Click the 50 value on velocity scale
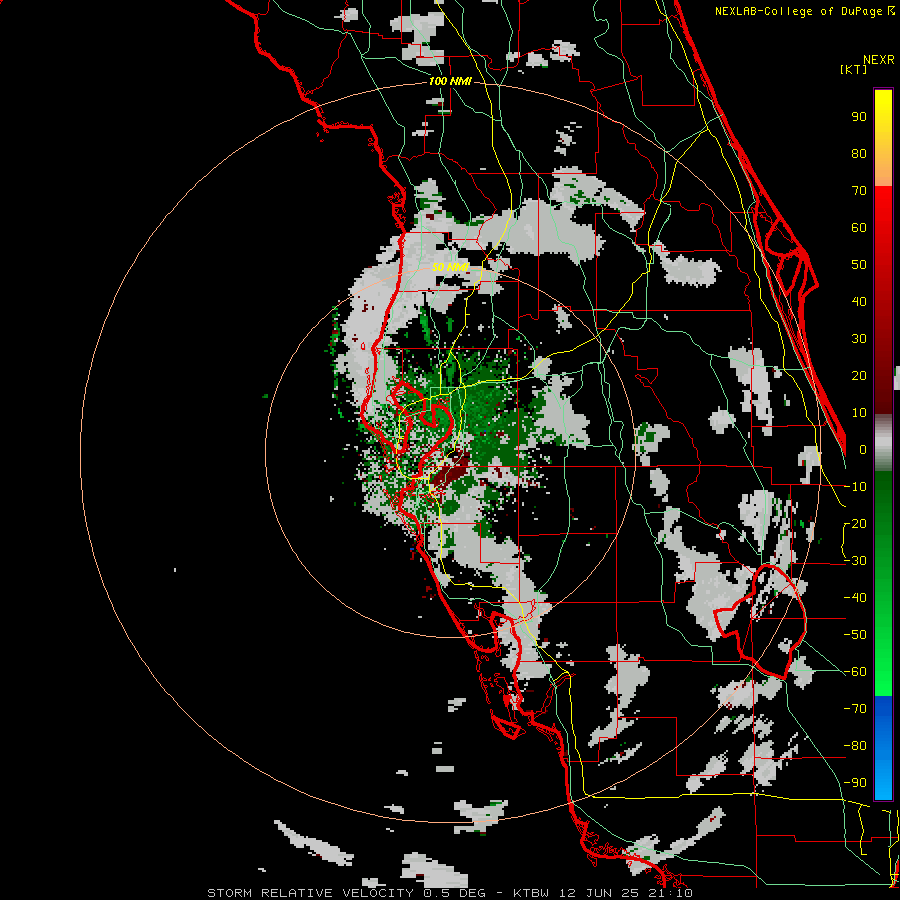The height and width of the screenshot is (900, 900). click(x=859, y=265)
